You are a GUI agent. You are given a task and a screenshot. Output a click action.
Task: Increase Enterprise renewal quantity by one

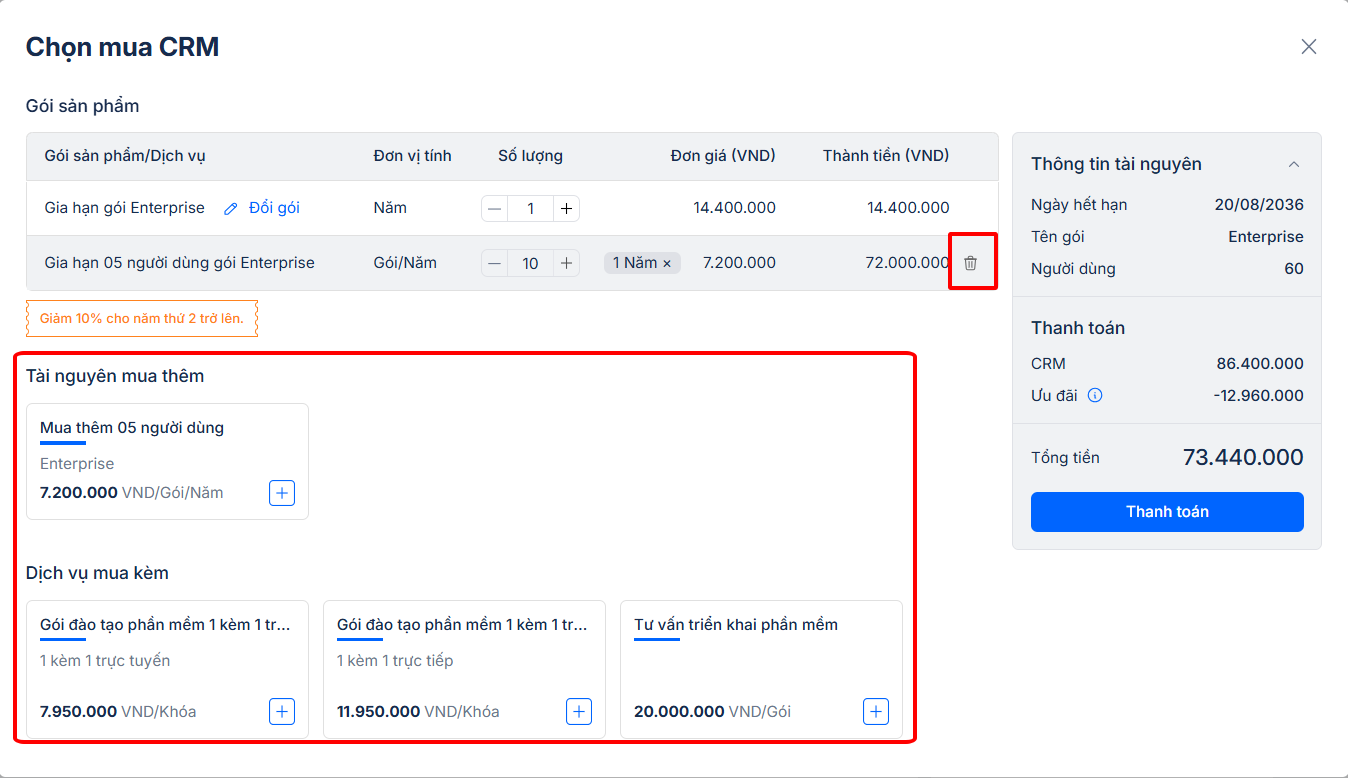[x=566, y=209]
